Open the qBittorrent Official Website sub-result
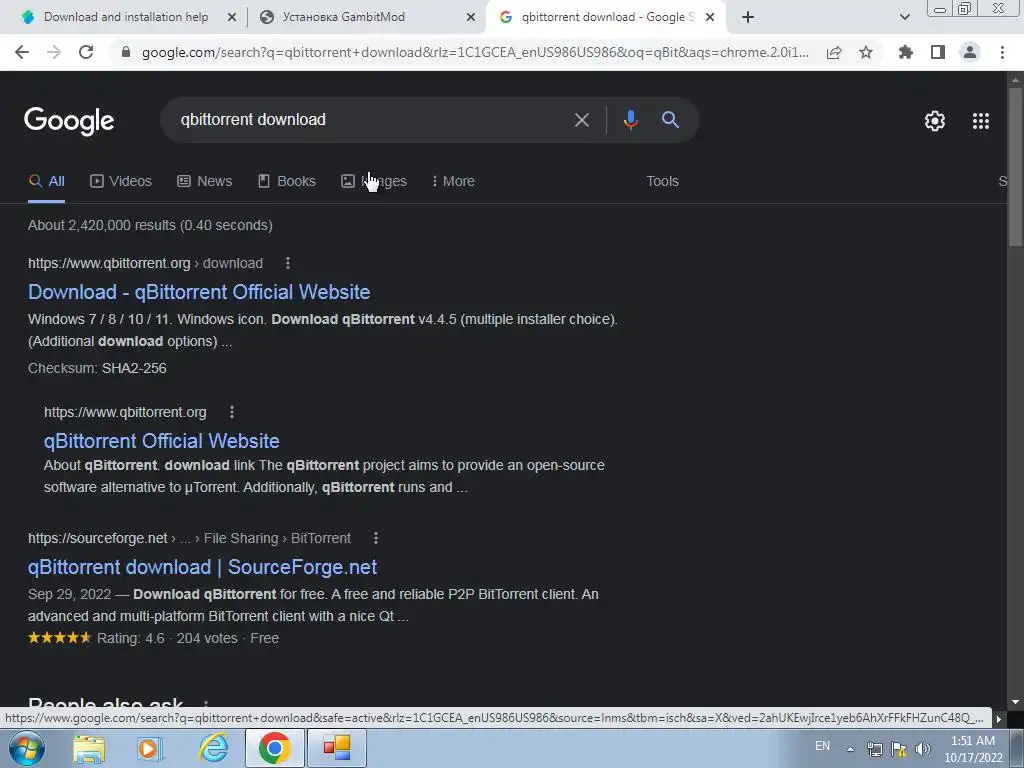Image resolution: width=1024 pixels, height=768 pixels. [161, 441]
